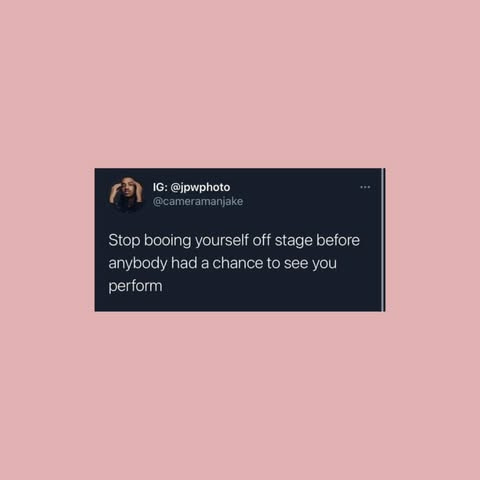Select the word "anybody" in the tweet
The width and height of the screenshot is (480, 480).
click(138, 263)
